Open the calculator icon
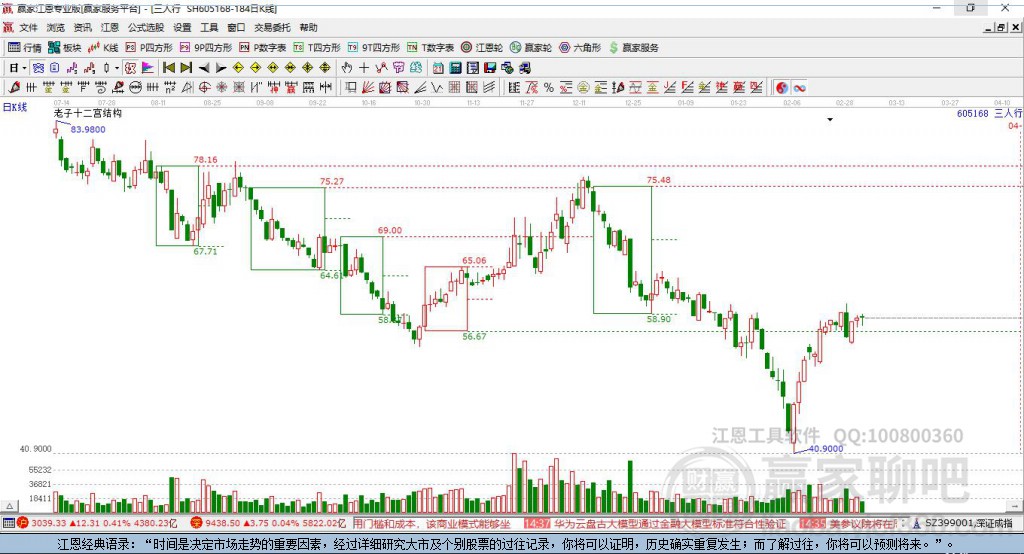The image size is (1024, 554). pyautogui.click(x=455, y=68)
